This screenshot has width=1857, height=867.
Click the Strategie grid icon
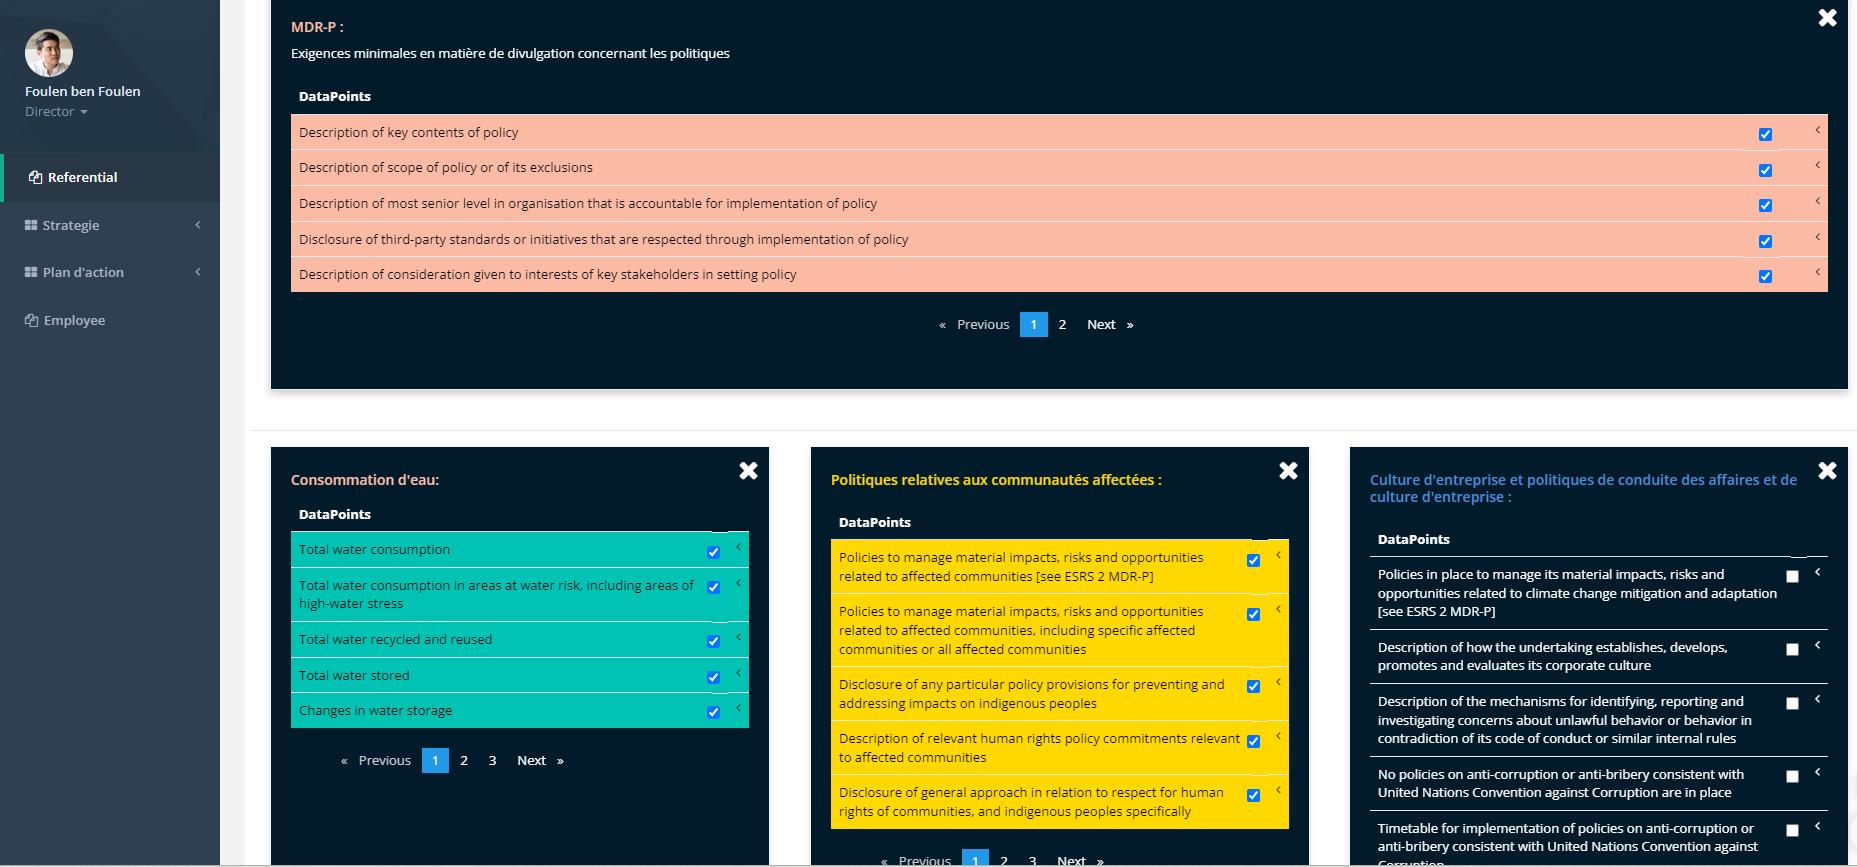[31, 225]
